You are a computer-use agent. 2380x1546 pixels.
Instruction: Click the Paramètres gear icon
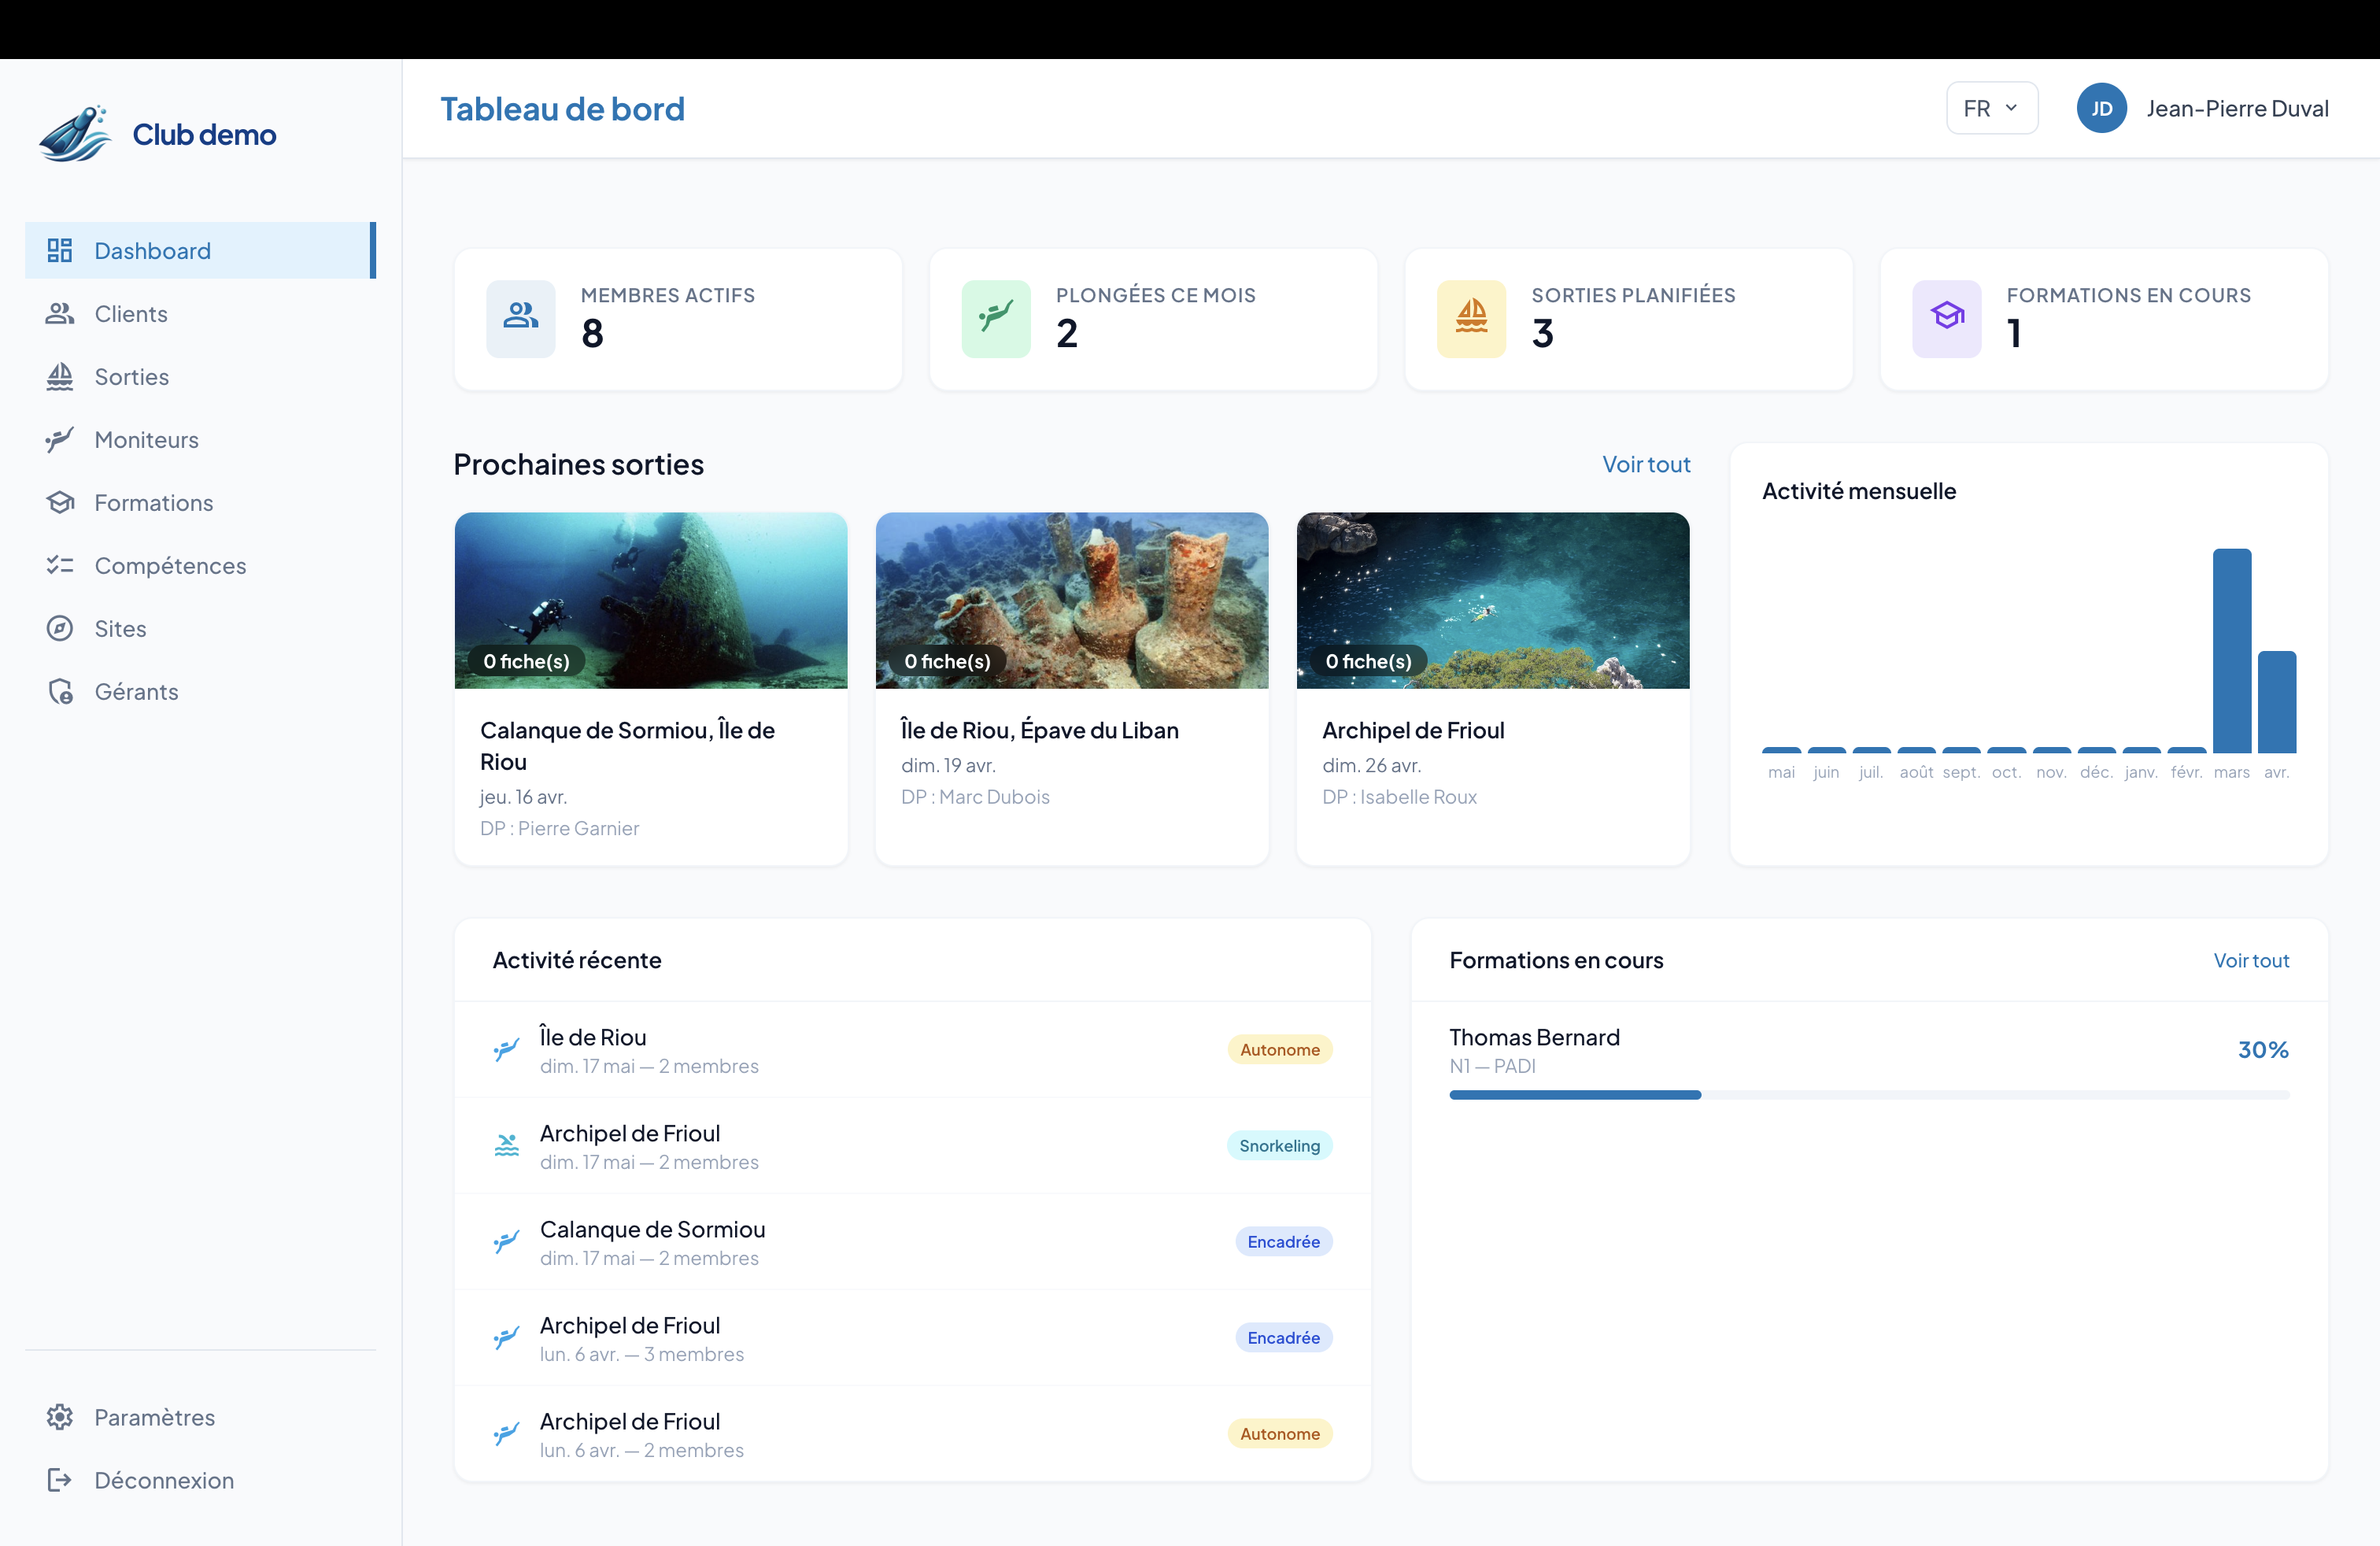tap(60, 1416)
